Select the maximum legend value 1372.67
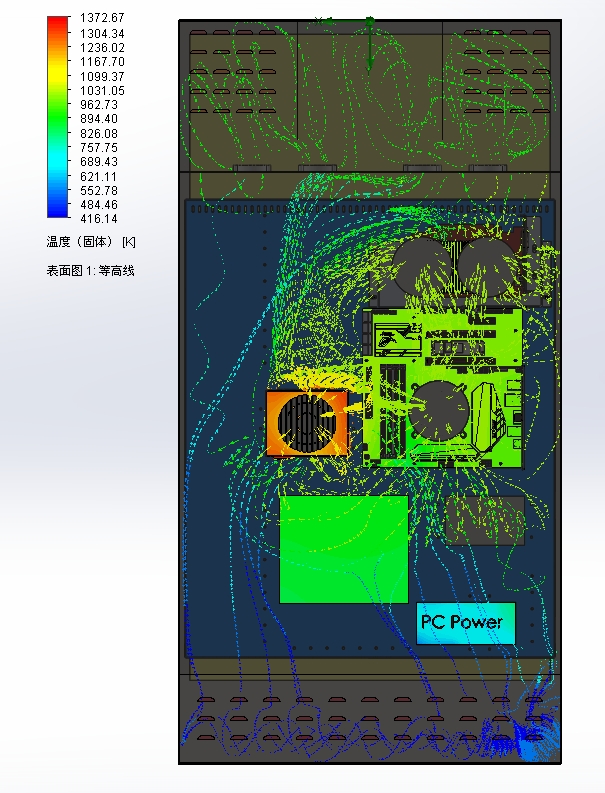 (x=102, y=18)
